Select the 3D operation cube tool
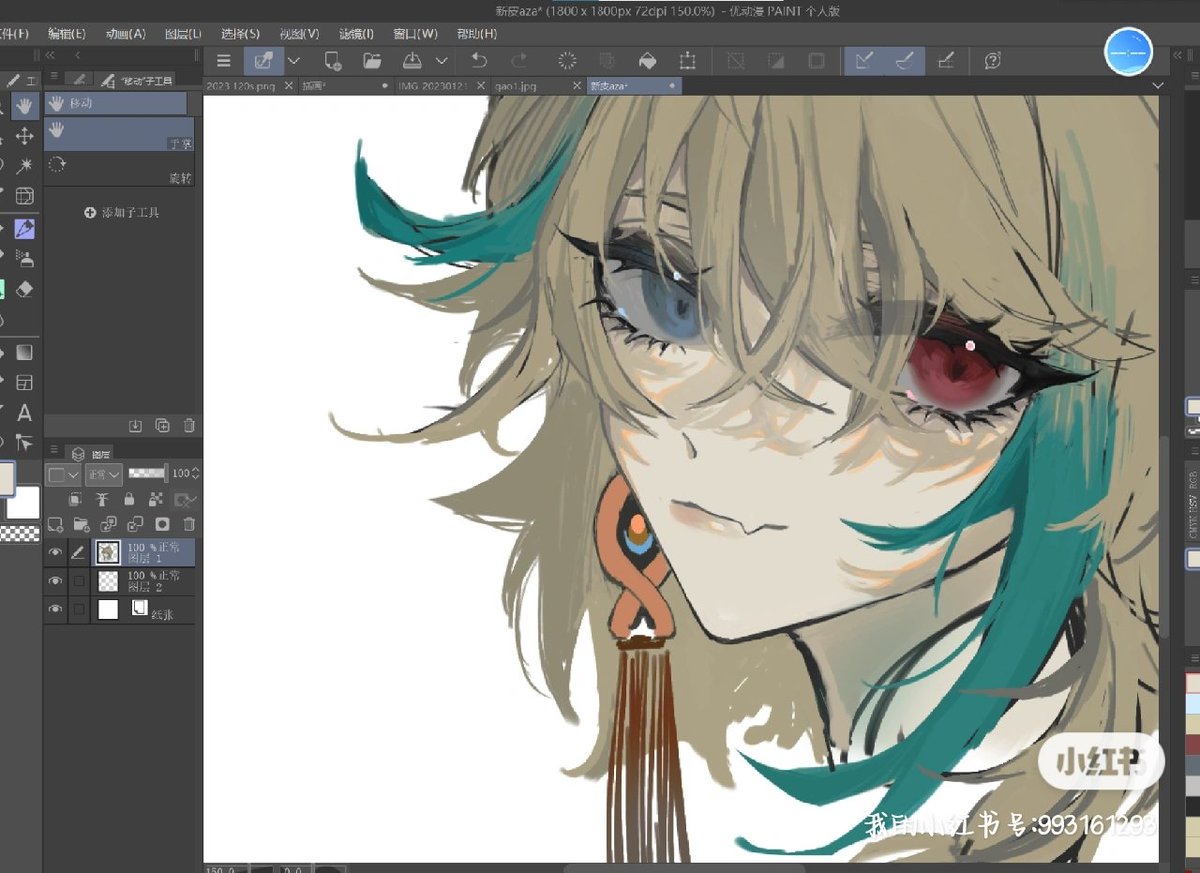The height and width of the screenshot is (873, 1200). [x=25, y=196]
